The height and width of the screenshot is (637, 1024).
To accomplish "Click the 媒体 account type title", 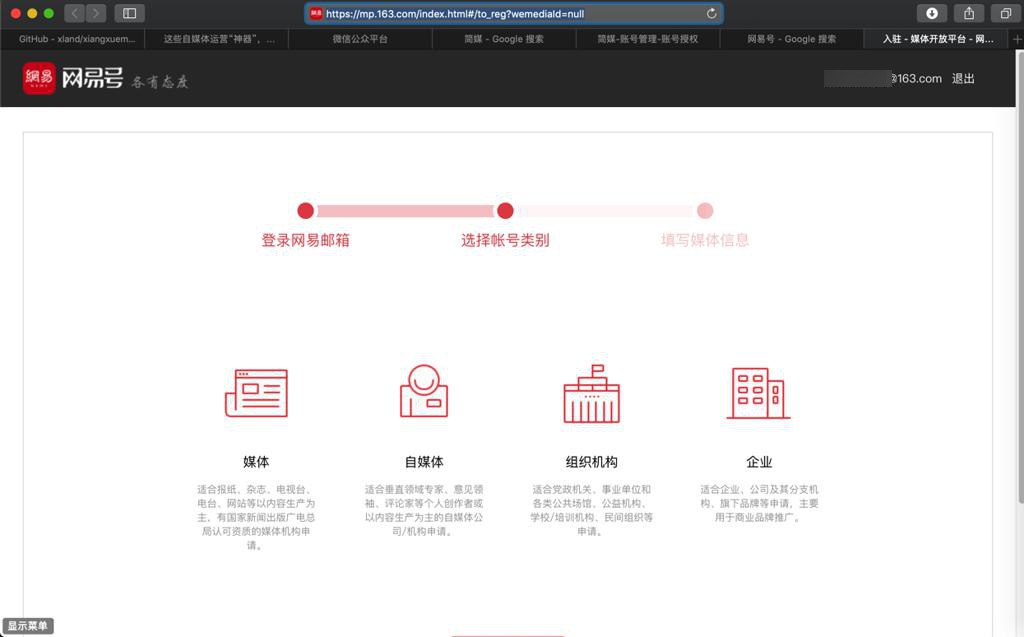I will coord(256,462).
